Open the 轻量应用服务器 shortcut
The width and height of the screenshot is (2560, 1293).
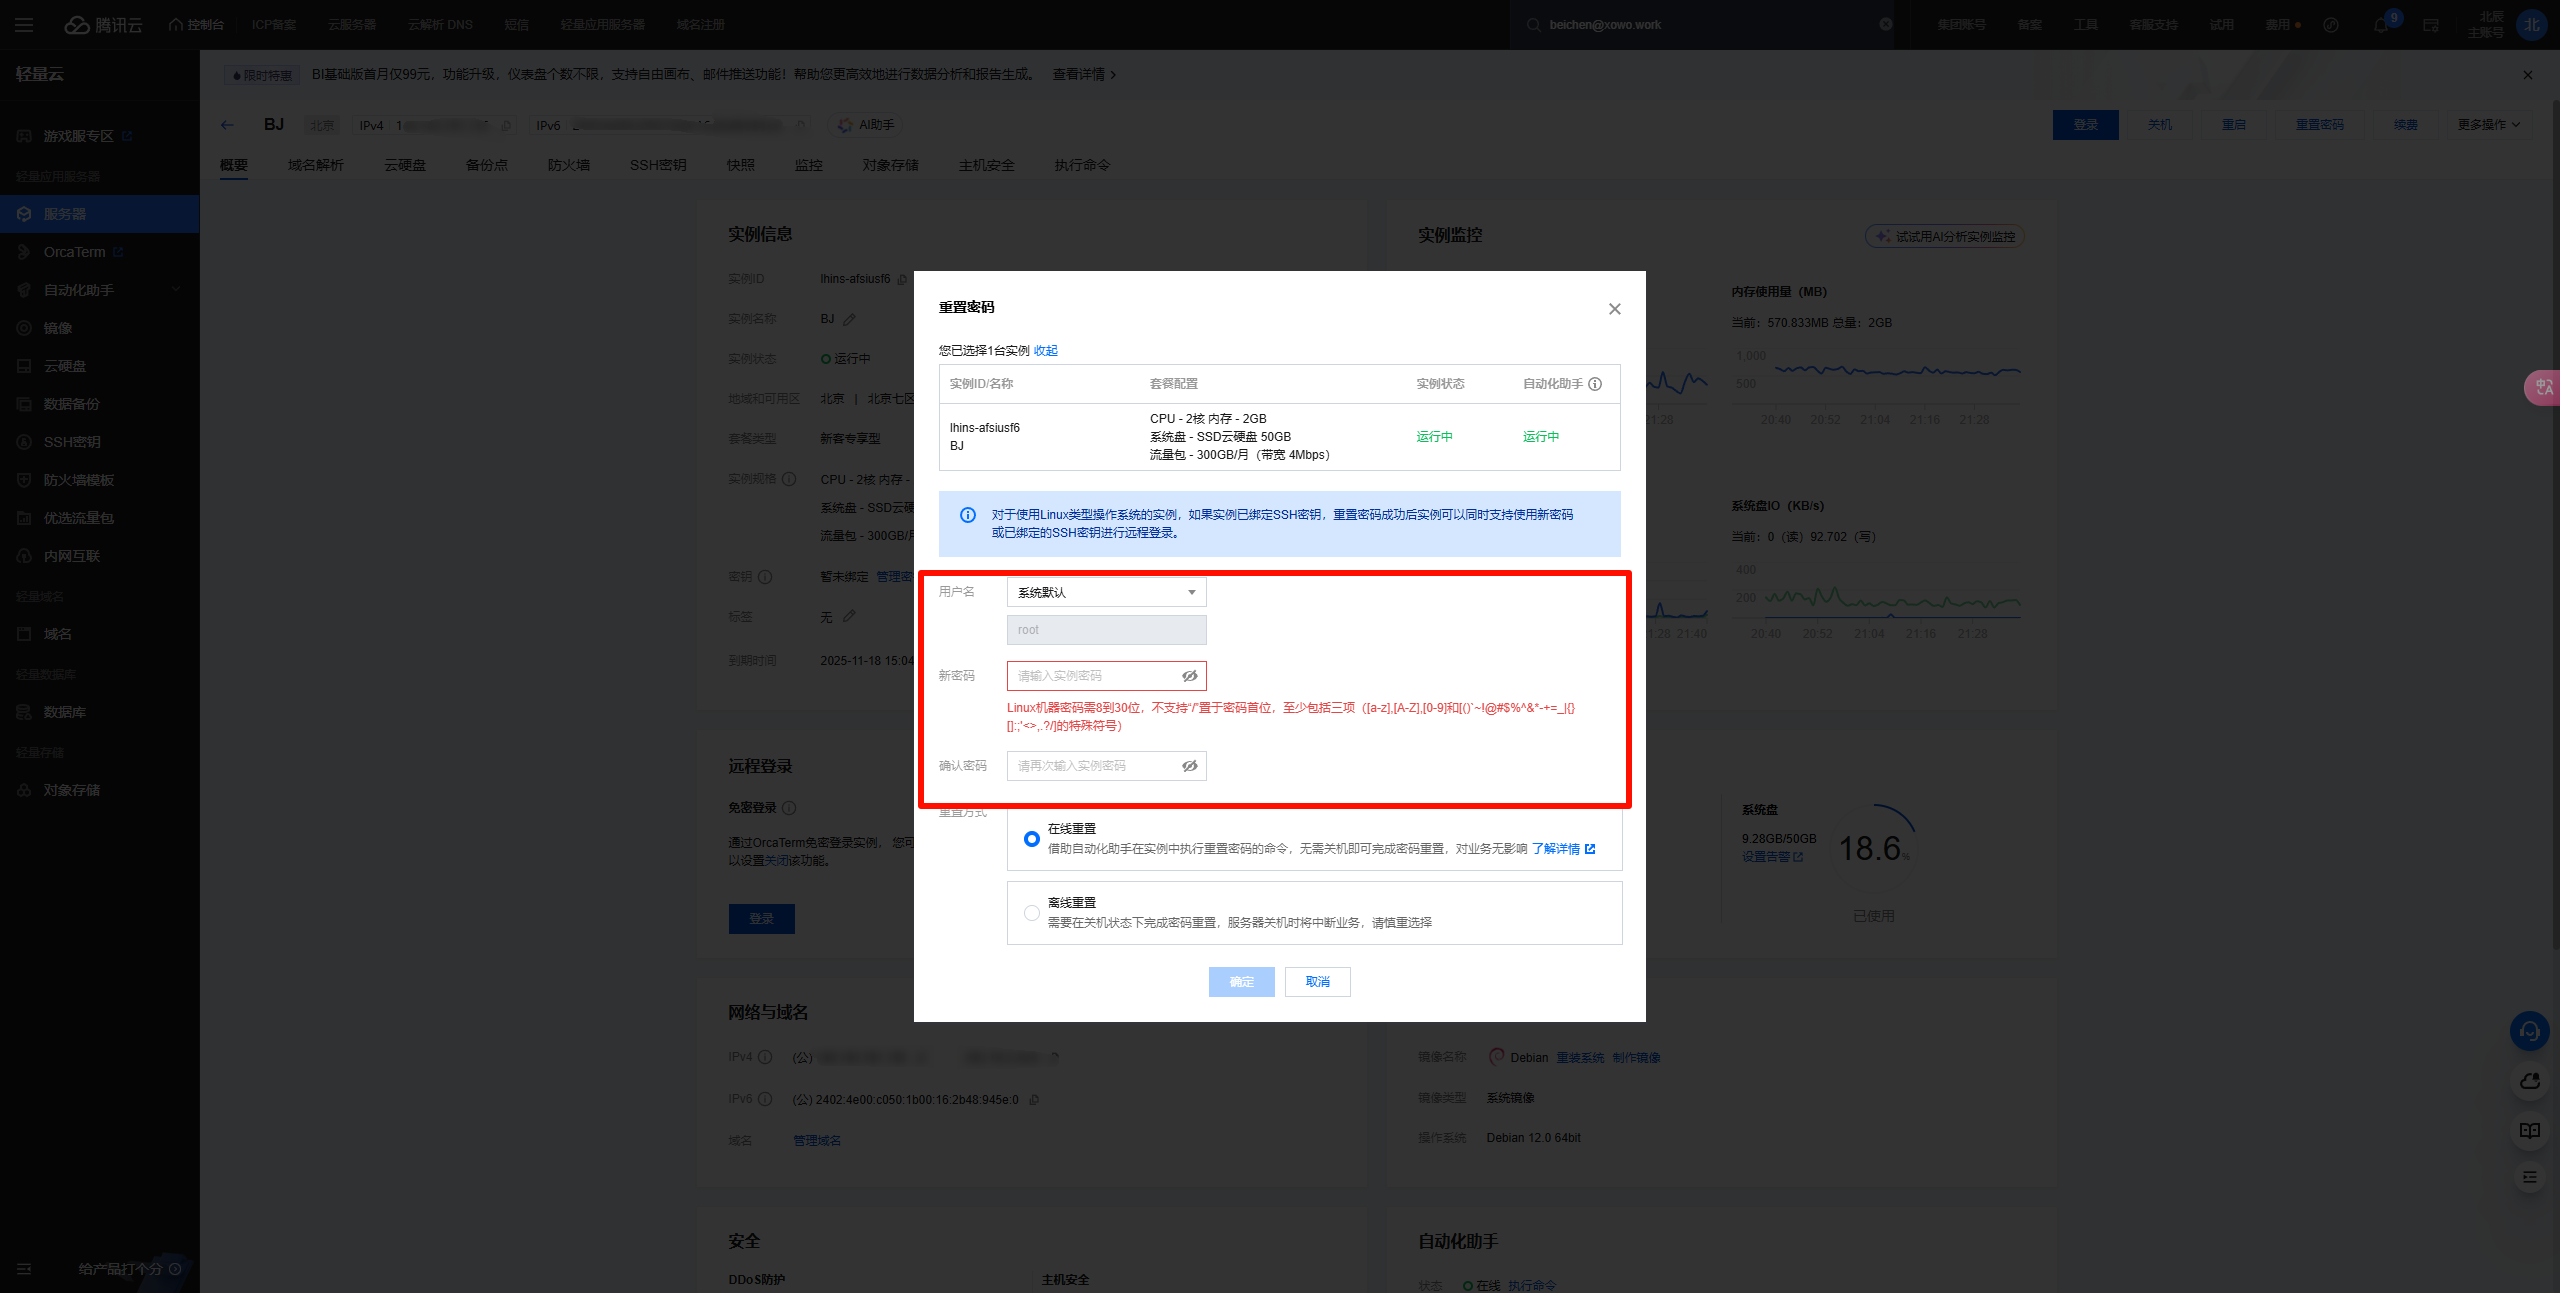(602, 25)
